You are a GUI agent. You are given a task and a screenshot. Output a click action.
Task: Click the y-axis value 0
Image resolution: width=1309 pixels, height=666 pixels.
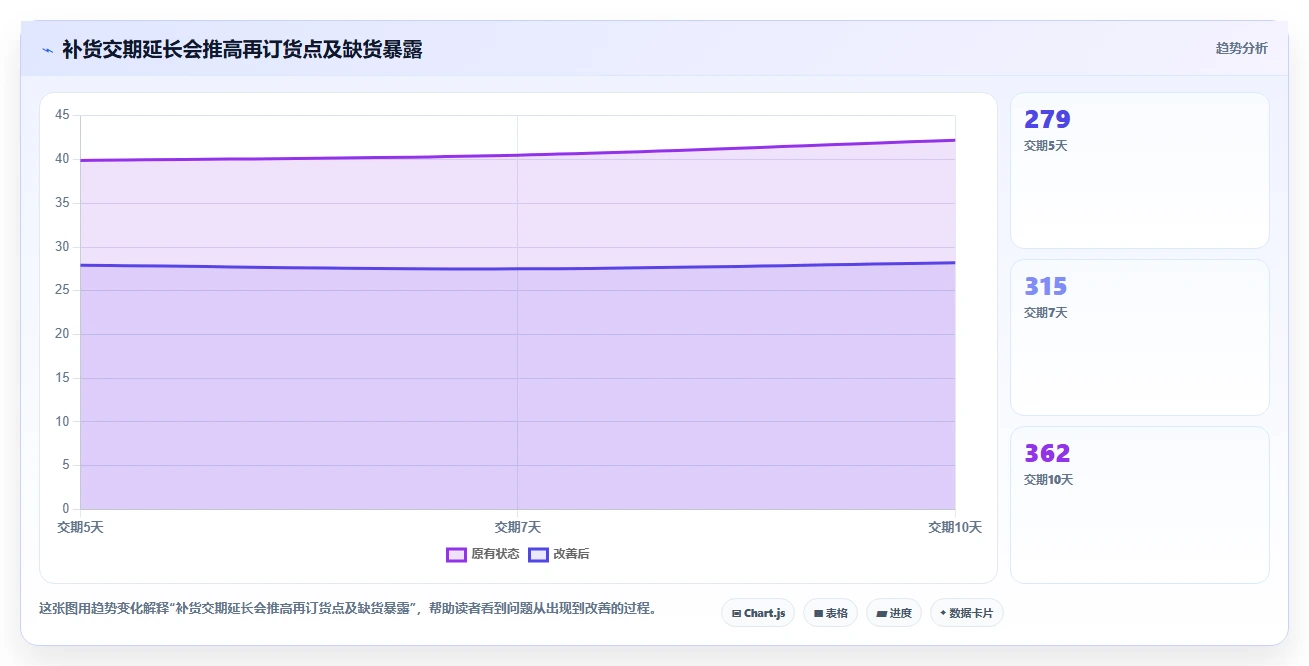tap(66, 509)
